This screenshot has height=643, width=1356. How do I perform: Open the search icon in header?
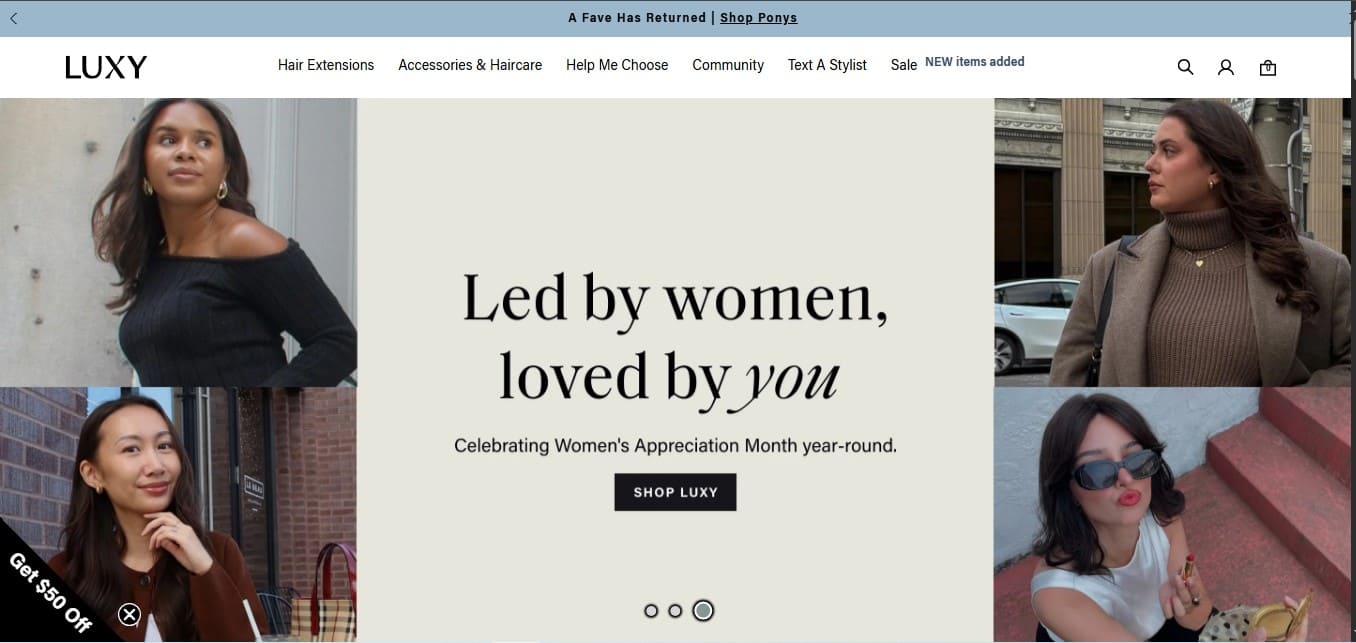pyautogui.click(x=1185, y=67)
